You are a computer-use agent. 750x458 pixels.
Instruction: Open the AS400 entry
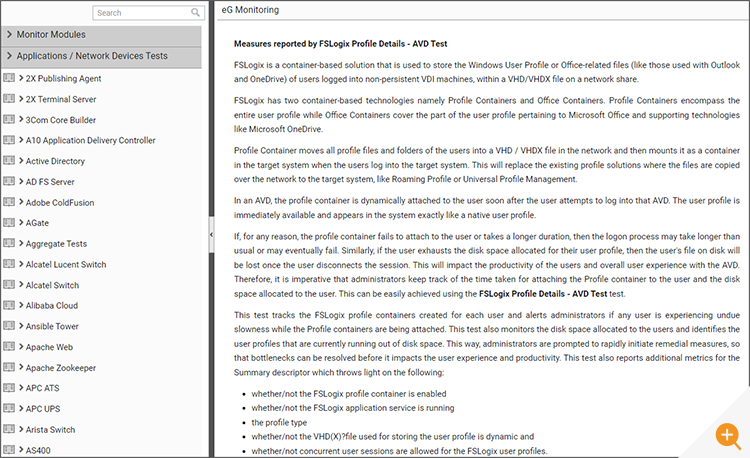point(38,450)
